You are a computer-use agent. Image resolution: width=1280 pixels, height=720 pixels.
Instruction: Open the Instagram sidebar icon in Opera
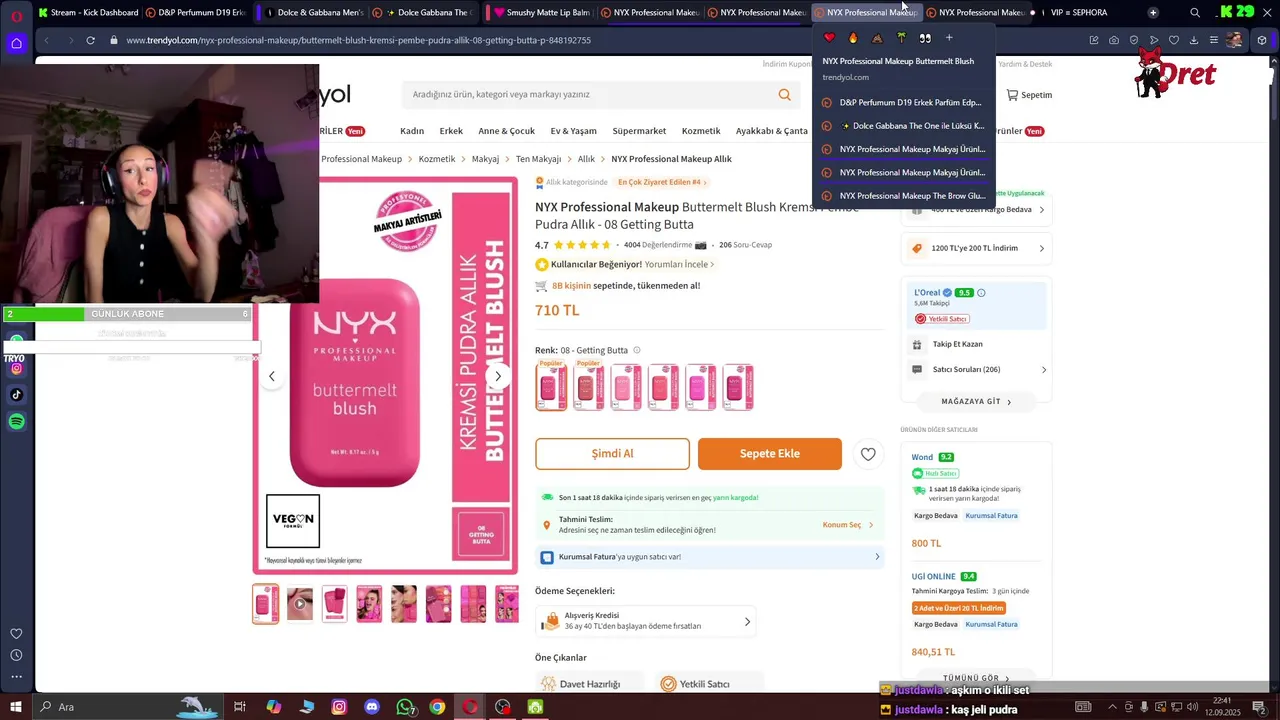click(x=16, y=368)
